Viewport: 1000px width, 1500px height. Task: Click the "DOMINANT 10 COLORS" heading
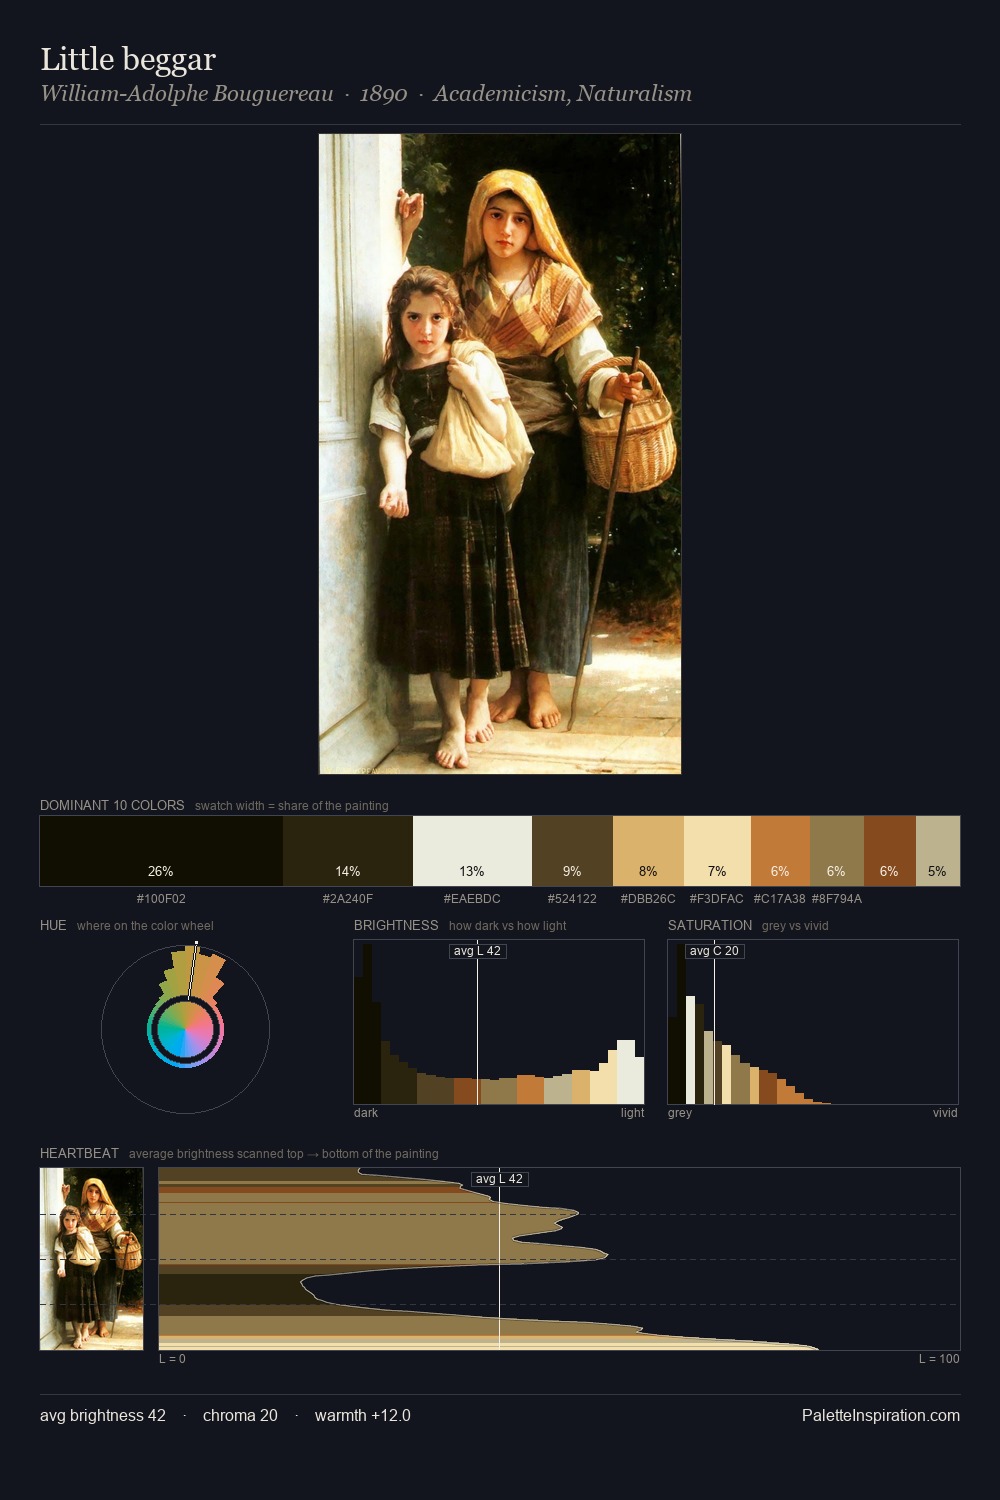[112, 805]
